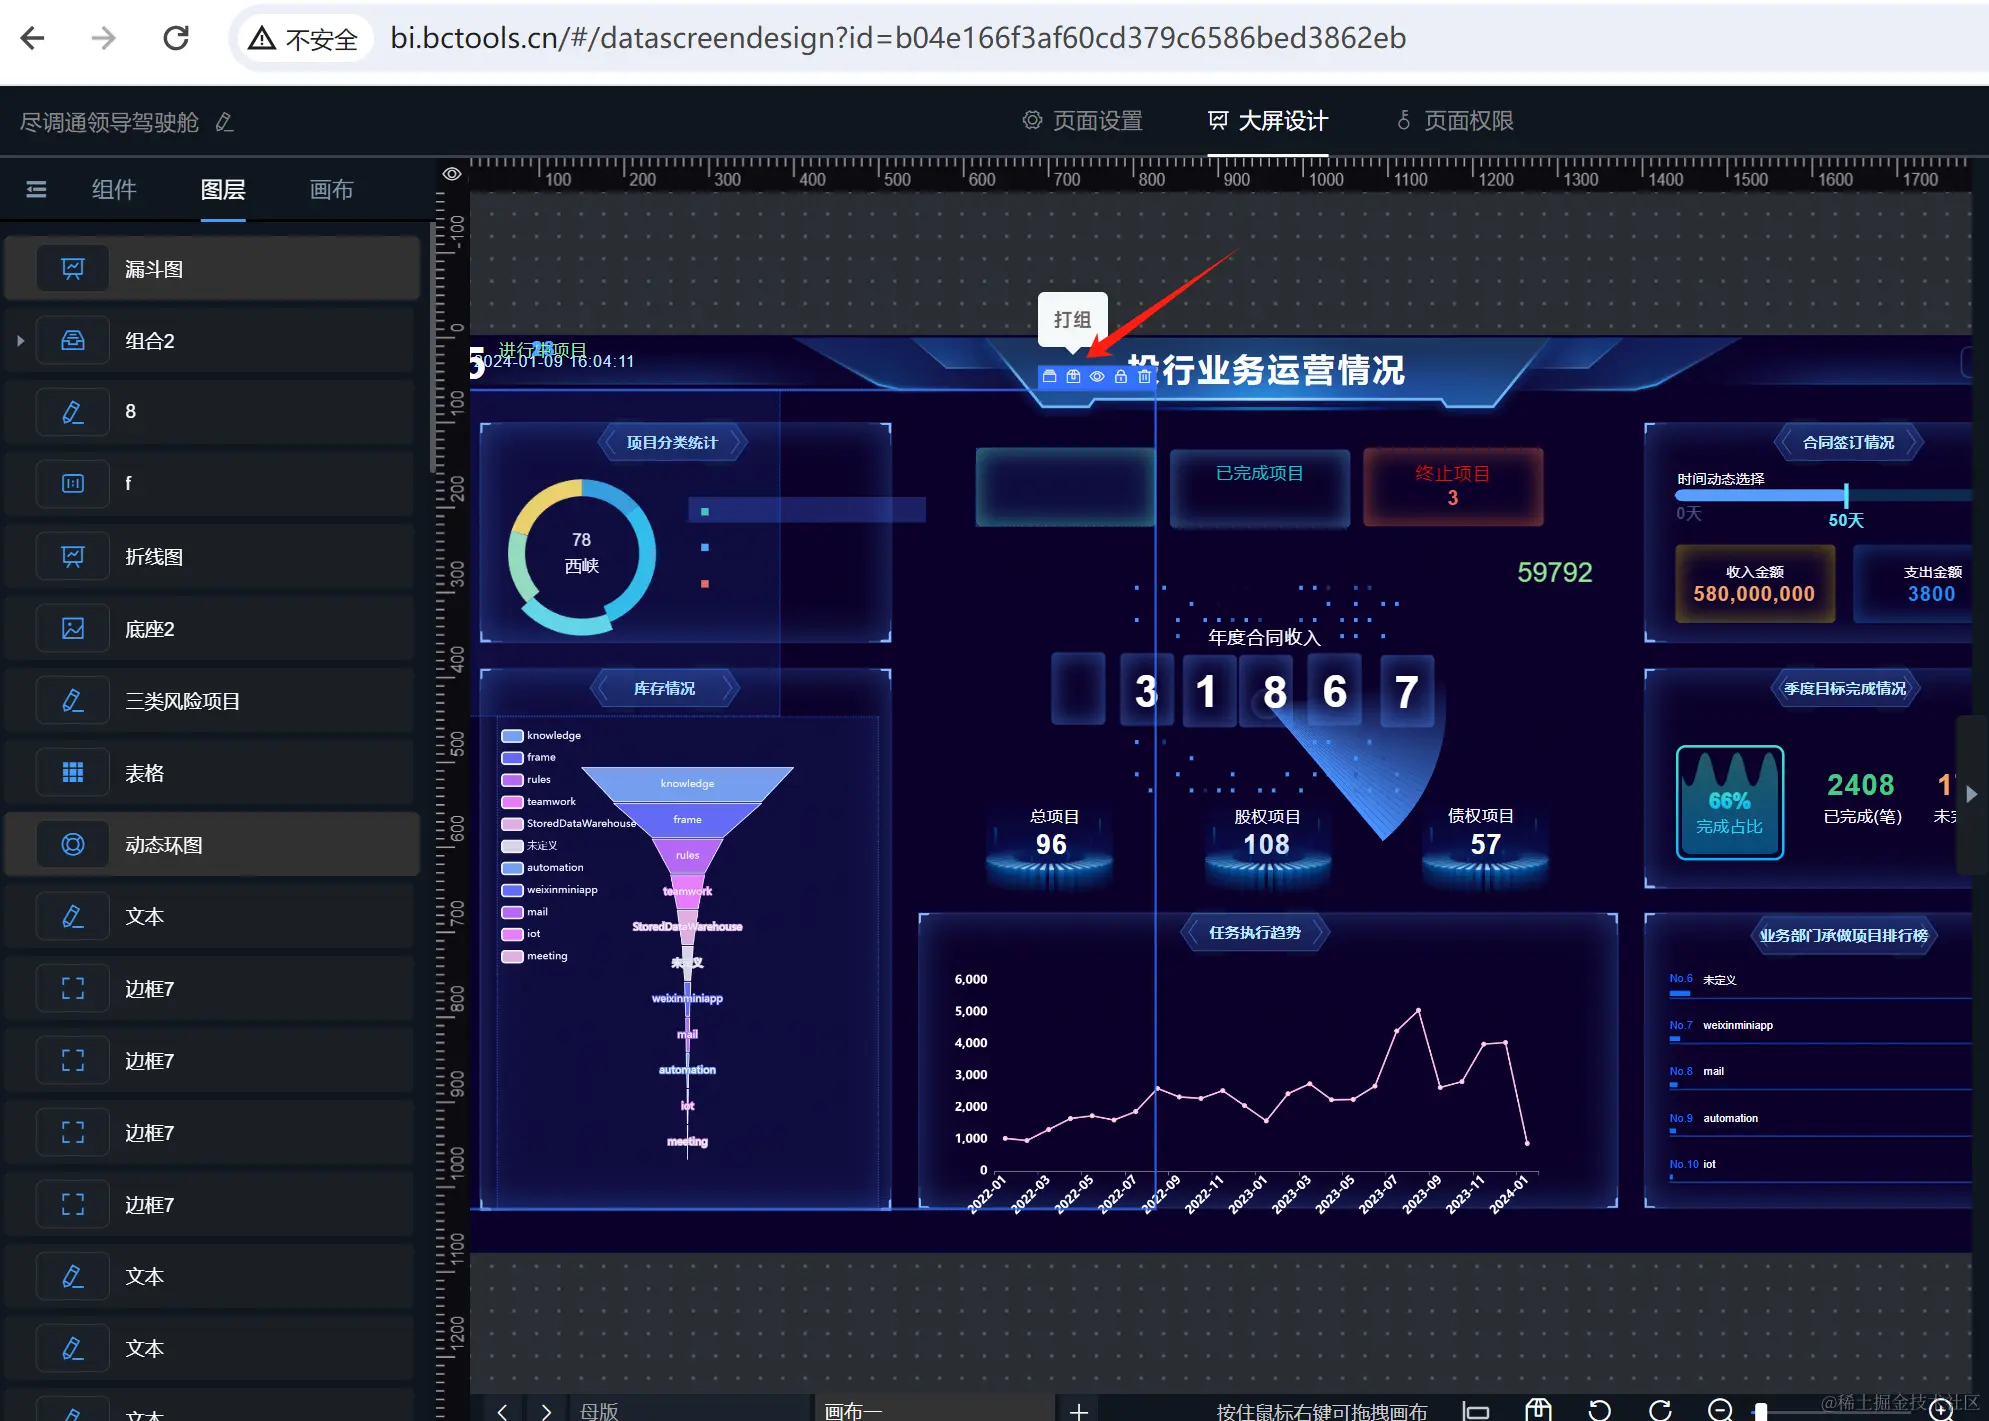Expand the right side panel arrow
Viewport: 1989px width, 1421px height.
tap(1971, 794)
